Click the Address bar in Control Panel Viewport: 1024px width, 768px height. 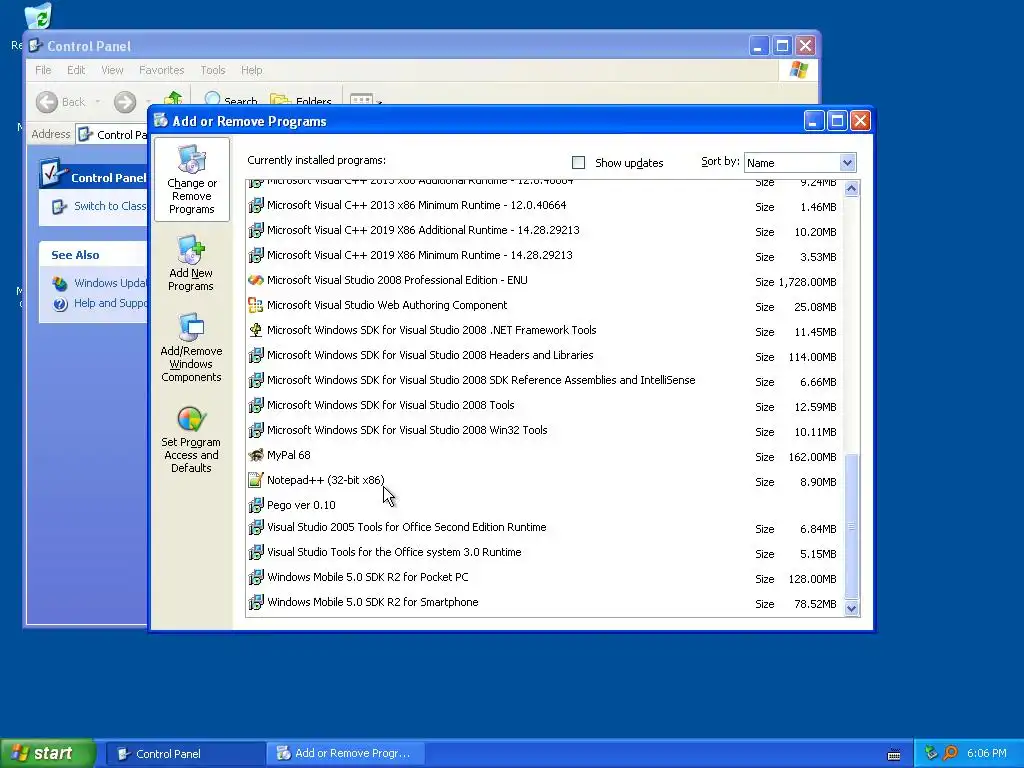[112, 135]
